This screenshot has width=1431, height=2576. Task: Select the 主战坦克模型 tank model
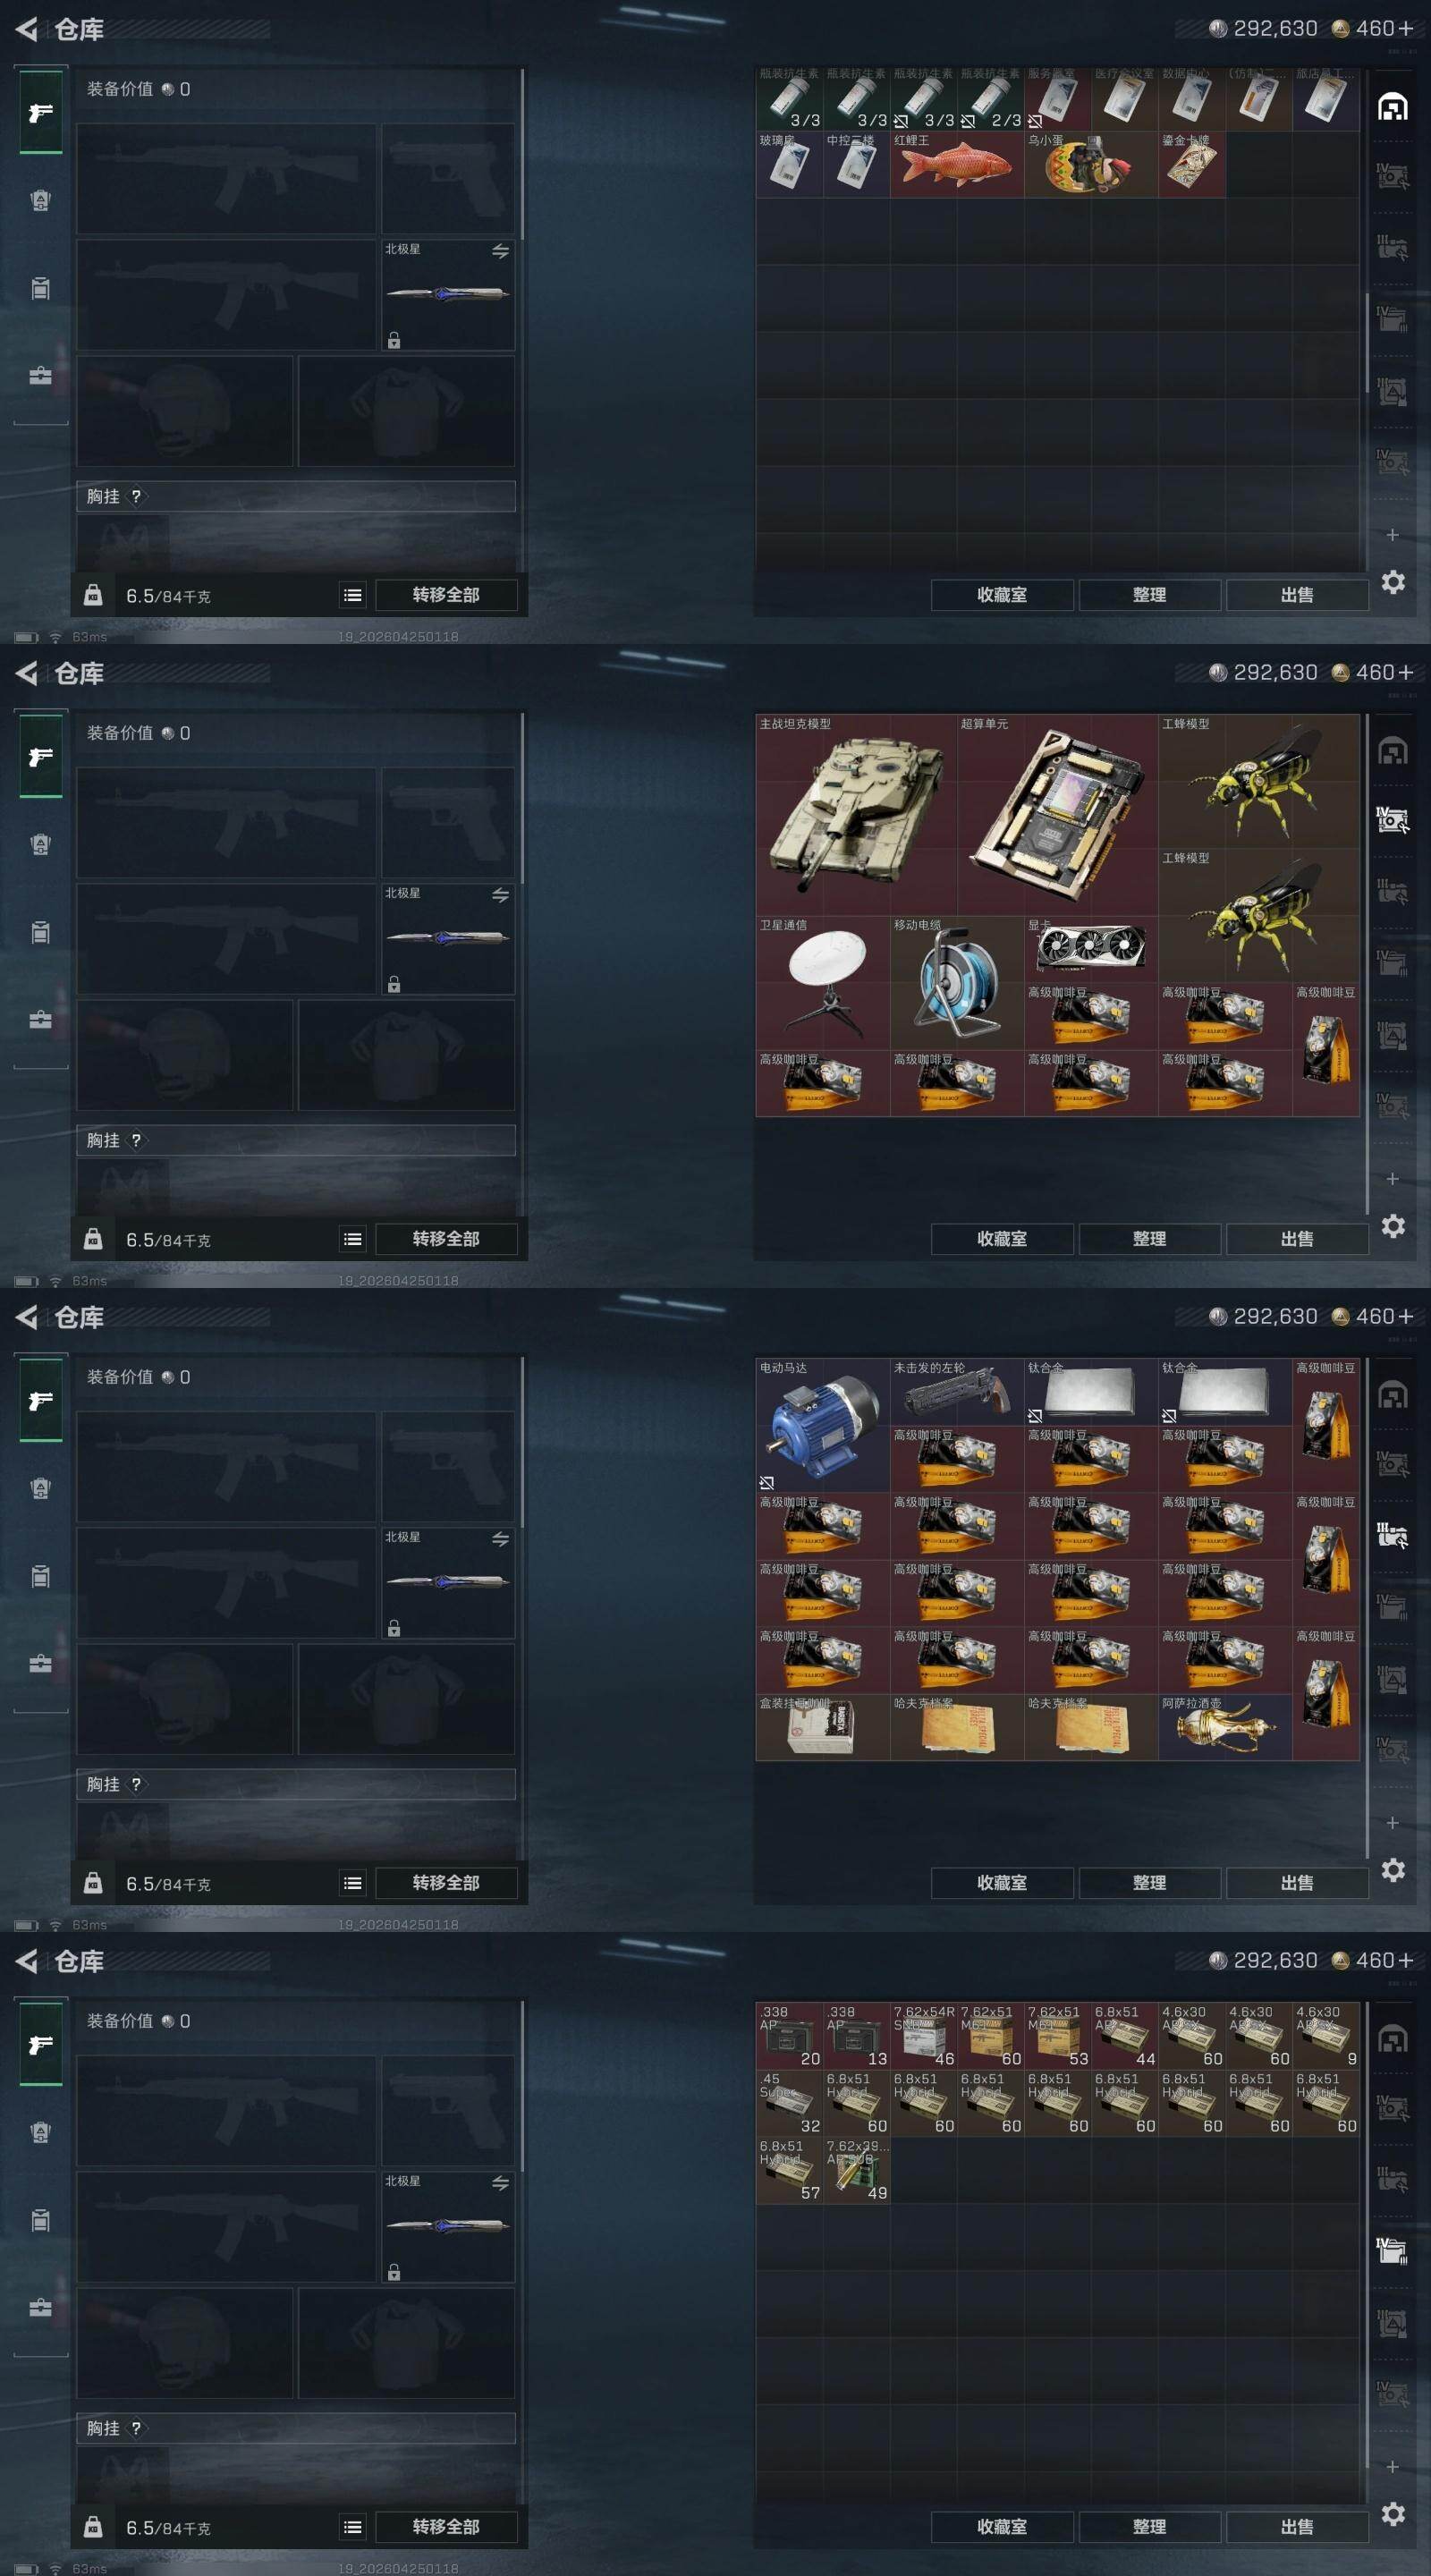coord(856,815)
